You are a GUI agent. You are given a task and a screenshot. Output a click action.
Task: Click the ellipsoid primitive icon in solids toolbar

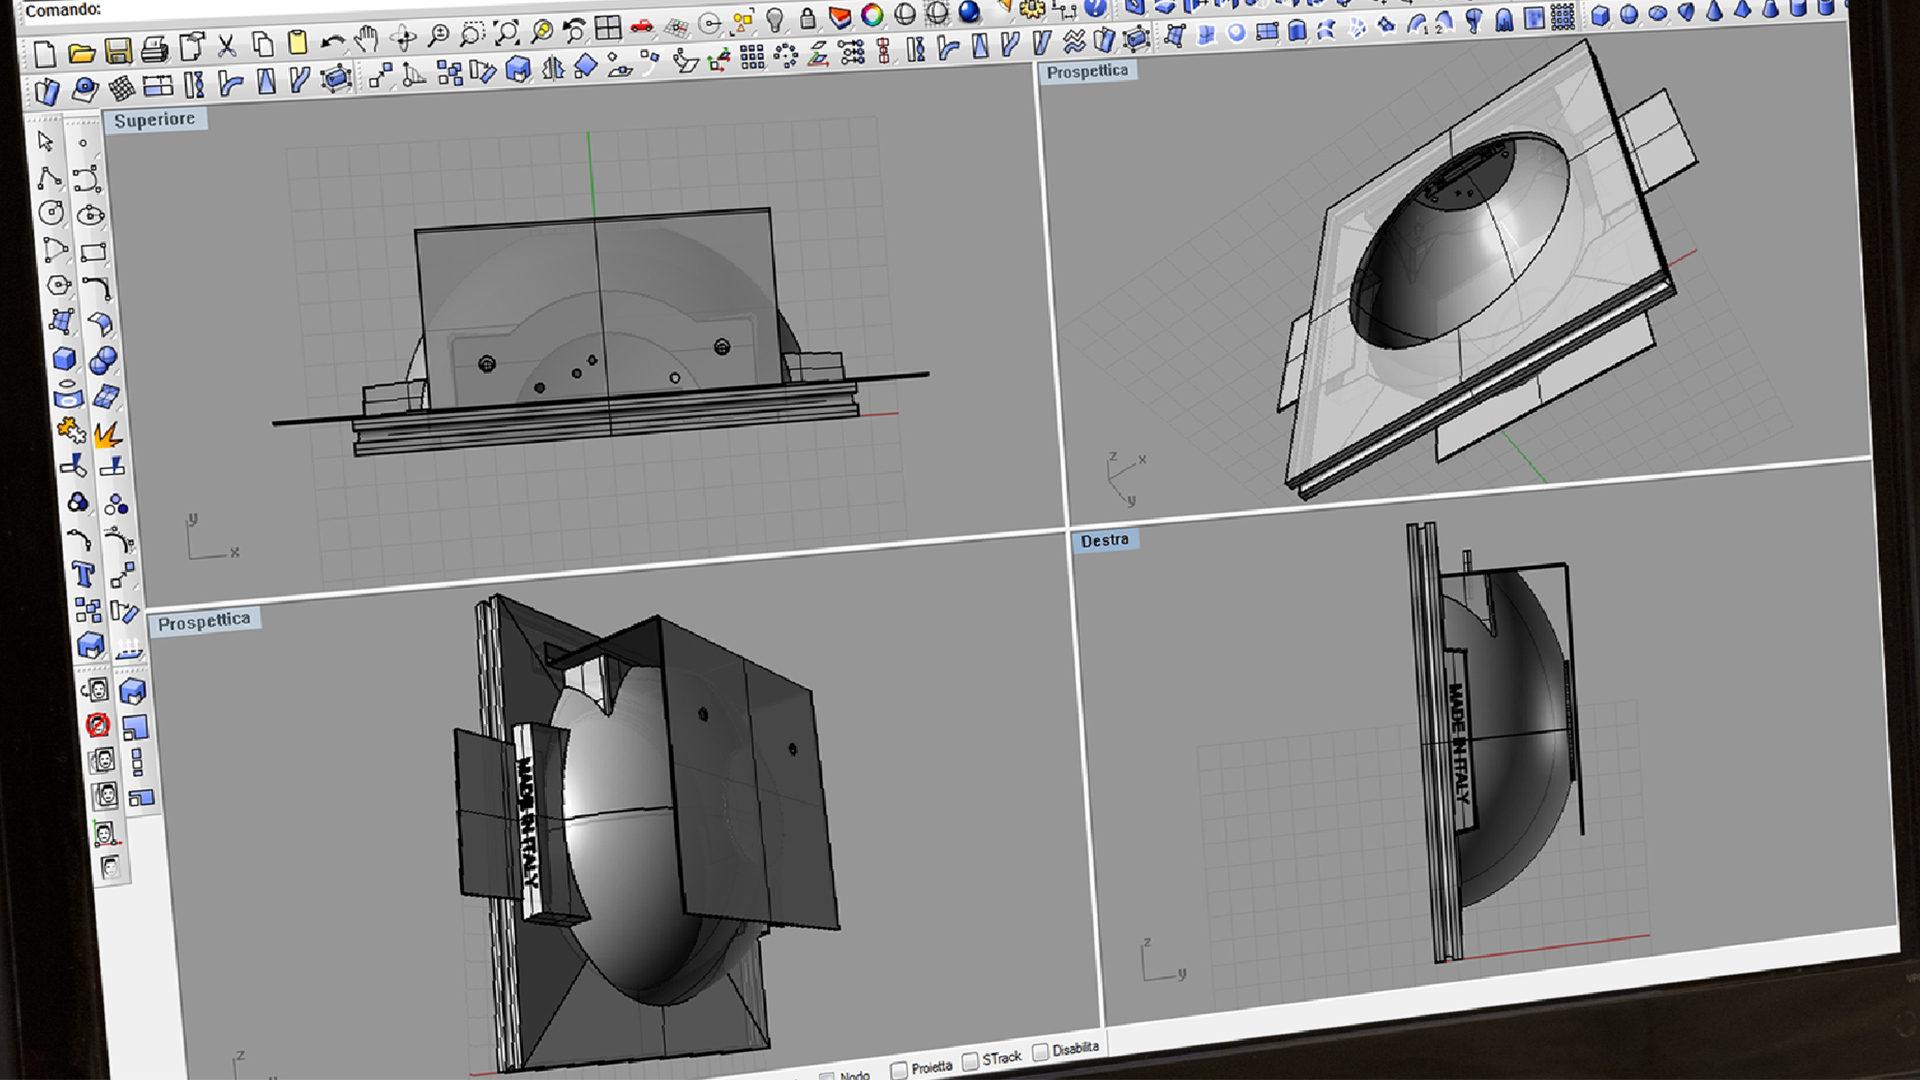coord(1657,13)
